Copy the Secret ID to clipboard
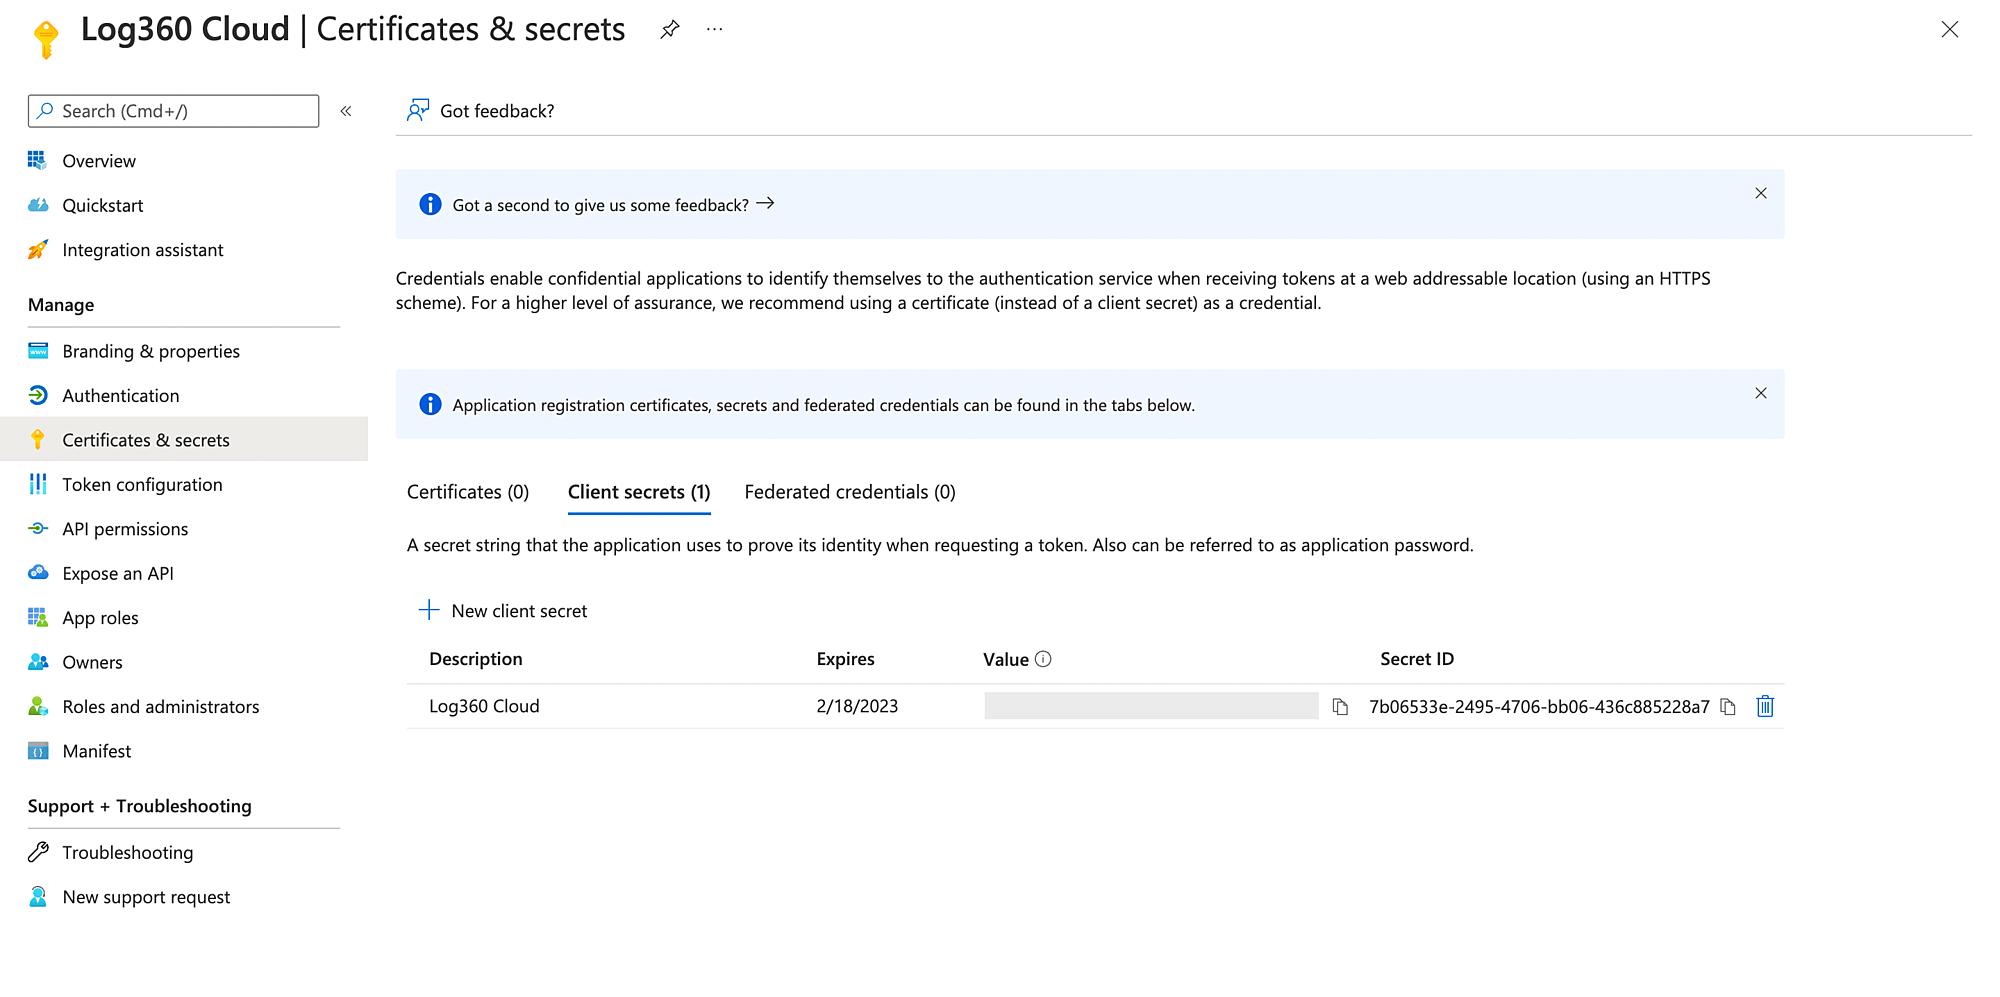This screenshot has width=2000, height=997. [1728, 707]
